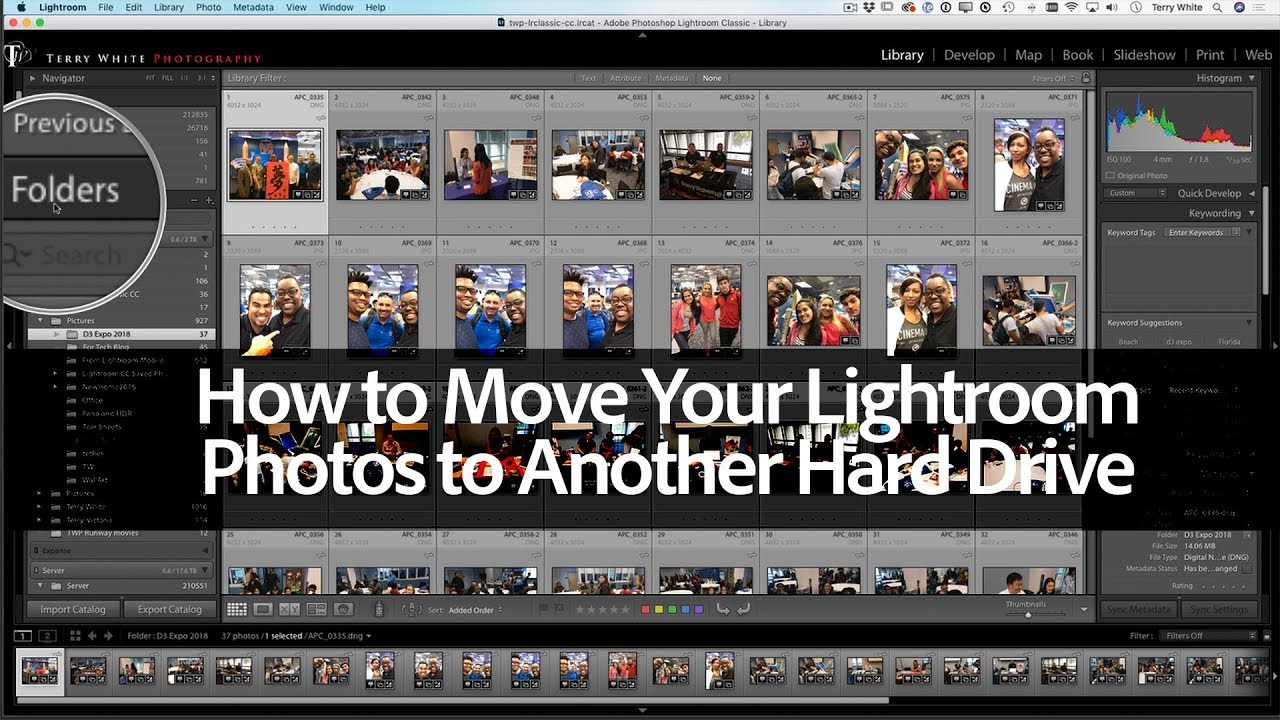Open the Metadata menu
1280x720 pixels.
click(x=254, y=7)
